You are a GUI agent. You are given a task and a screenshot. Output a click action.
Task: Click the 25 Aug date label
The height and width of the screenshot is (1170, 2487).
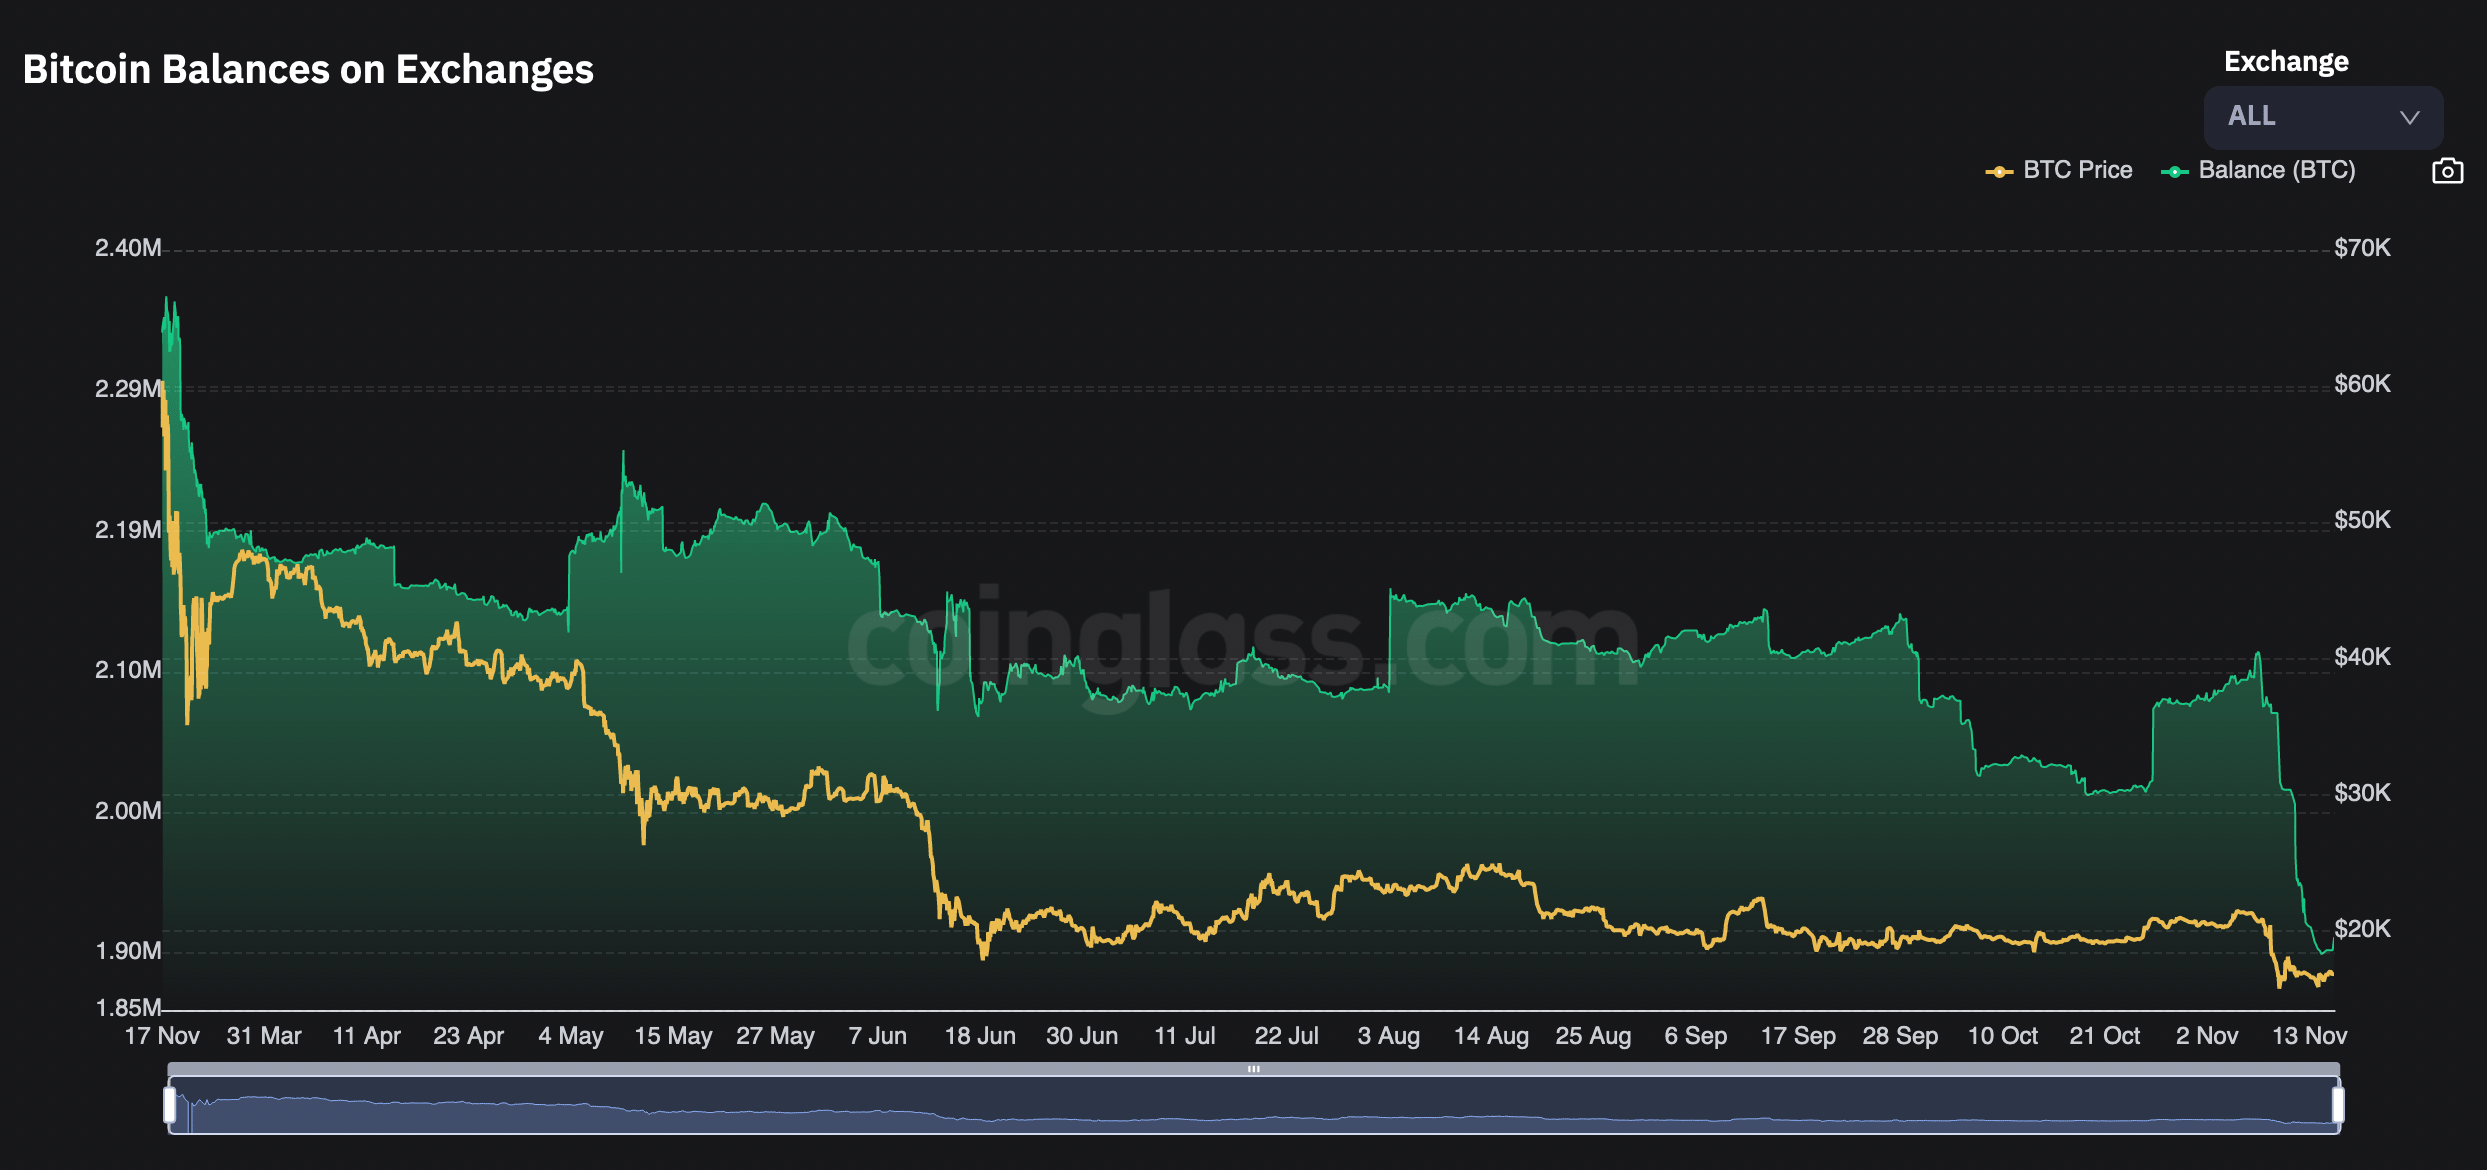1594,1036
